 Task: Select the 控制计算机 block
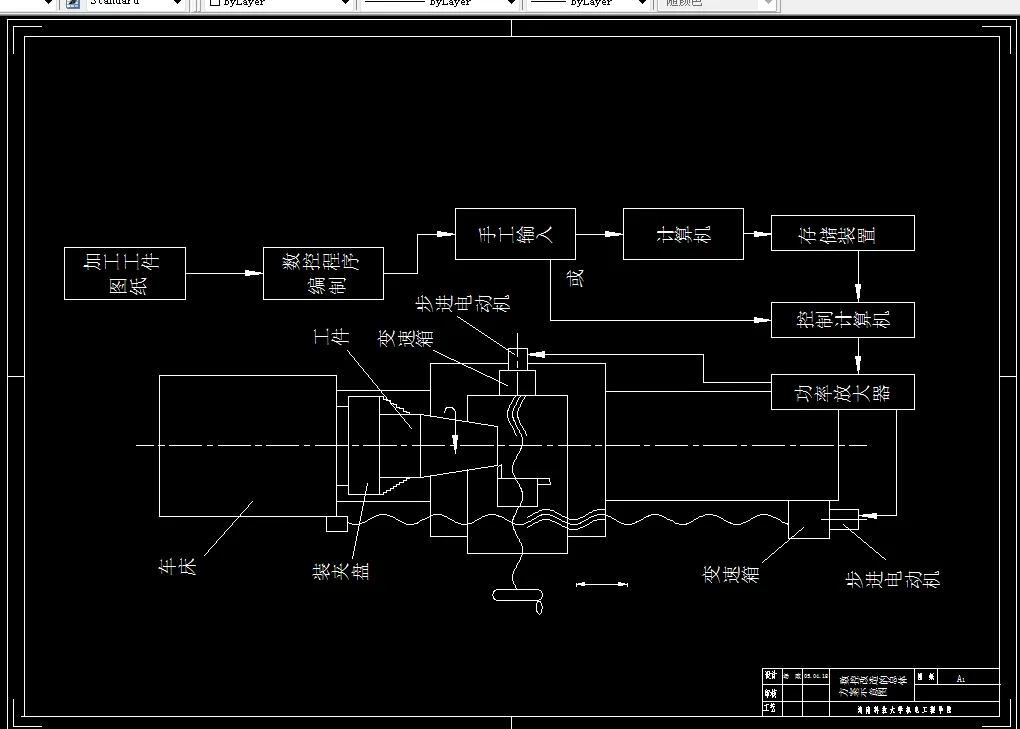pyautogui.click(x=843, y=320)
